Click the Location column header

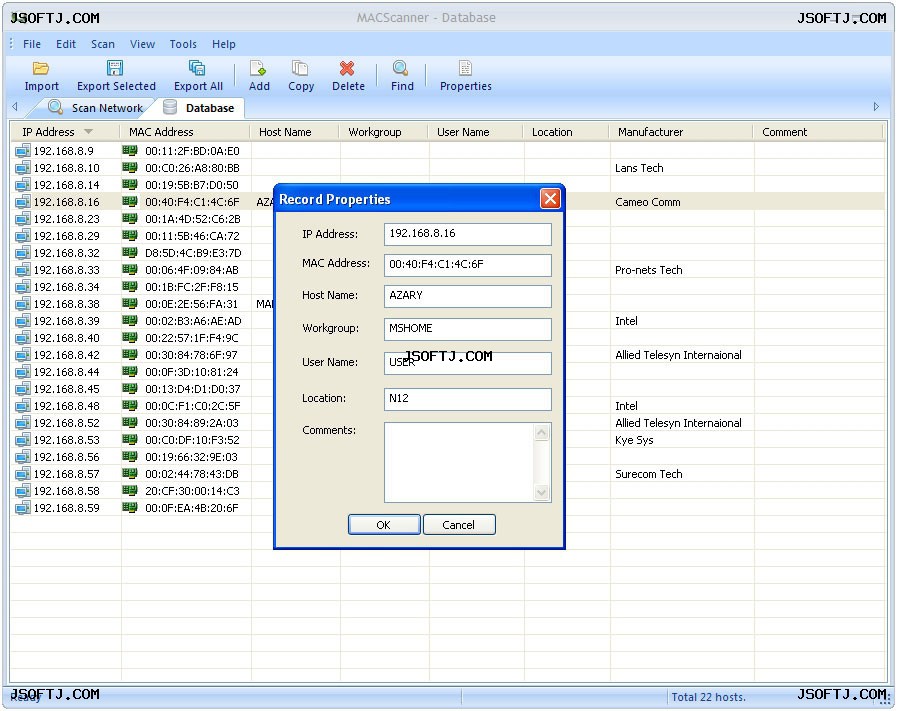pos(566,132)
